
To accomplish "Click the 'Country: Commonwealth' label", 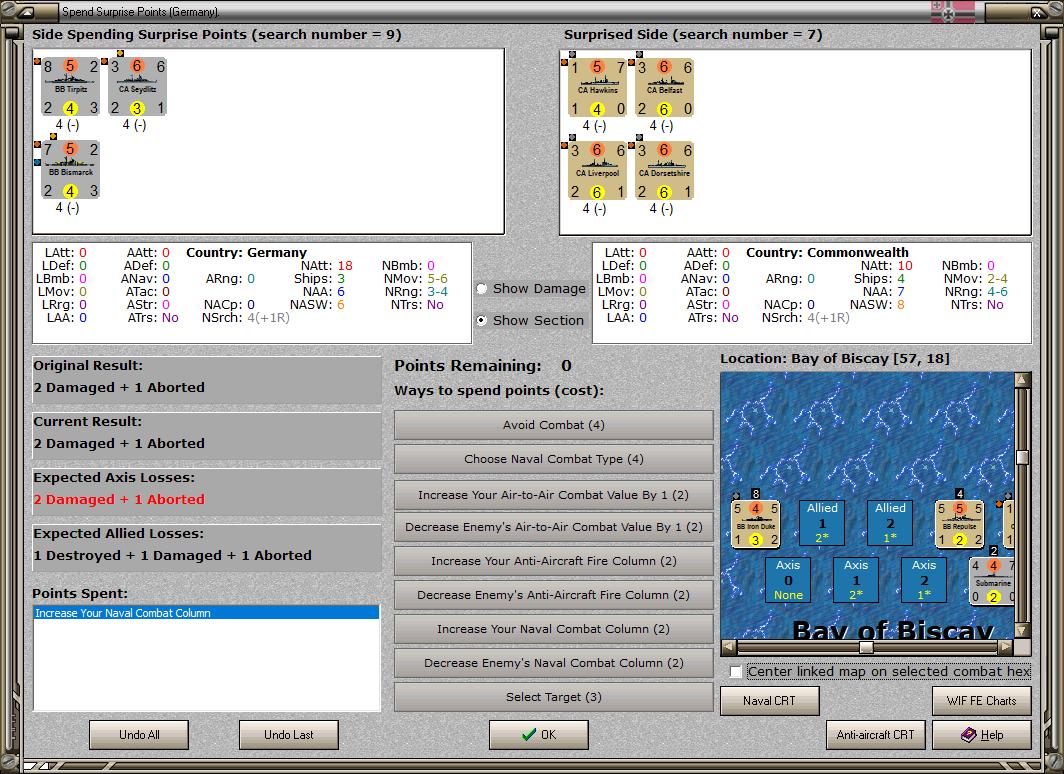I will [827, 252].
